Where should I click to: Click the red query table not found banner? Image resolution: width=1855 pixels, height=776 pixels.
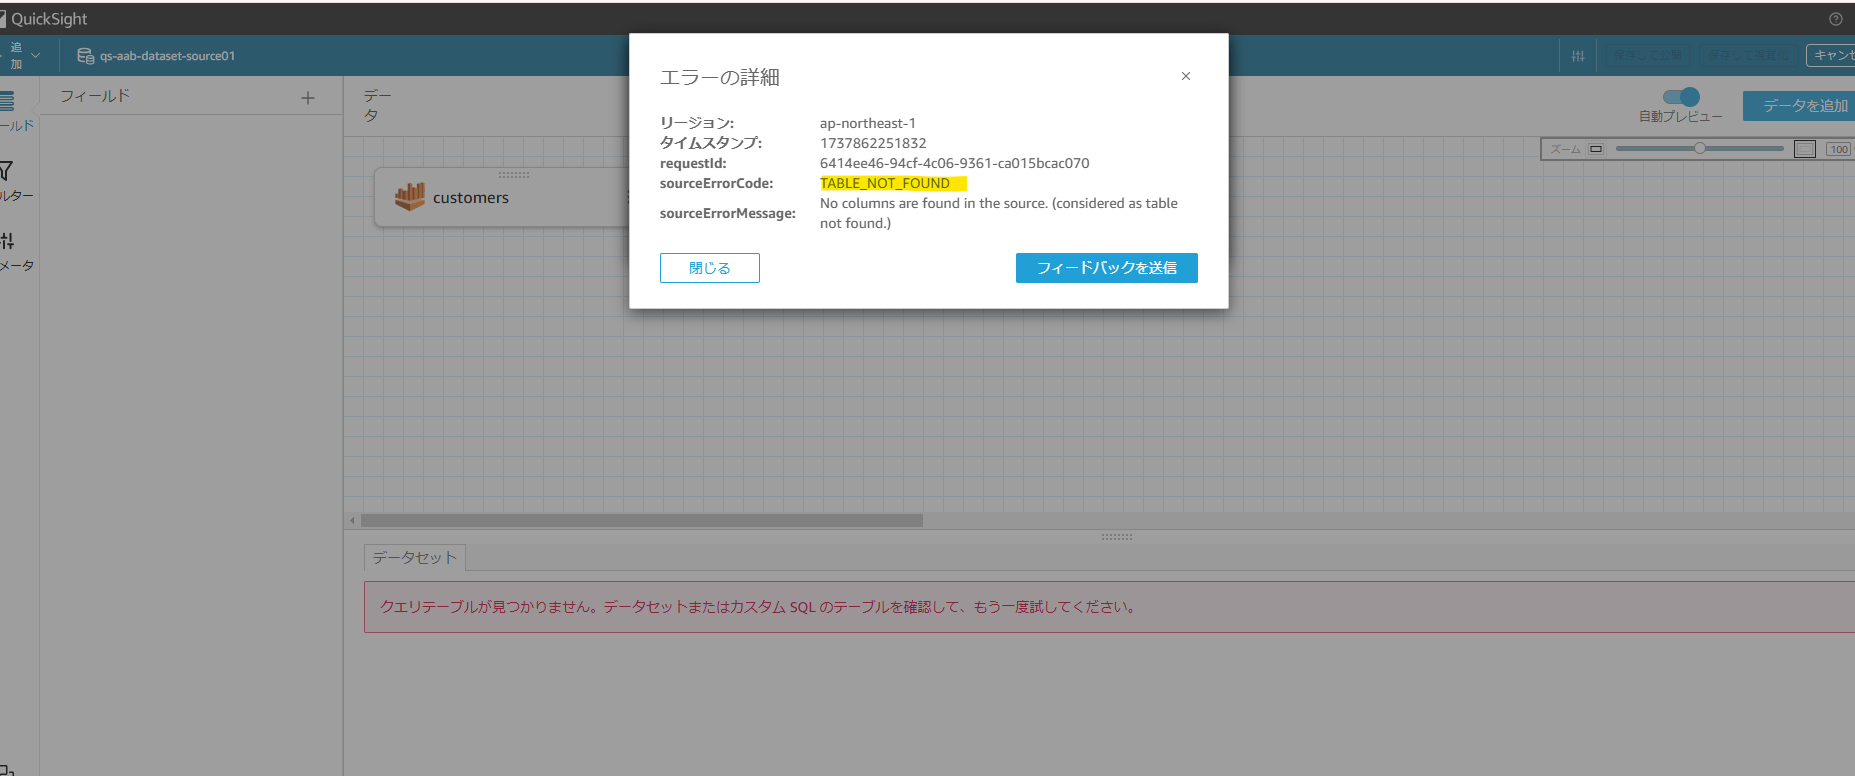(x=1109, y=607)
